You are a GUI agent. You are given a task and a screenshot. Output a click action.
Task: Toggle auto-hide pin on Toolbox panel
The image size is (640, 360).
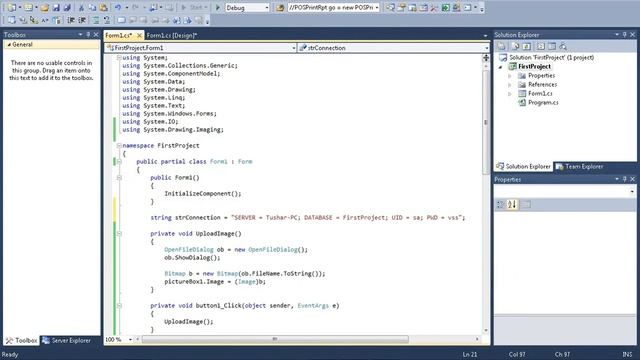click(x=88, y=35)
